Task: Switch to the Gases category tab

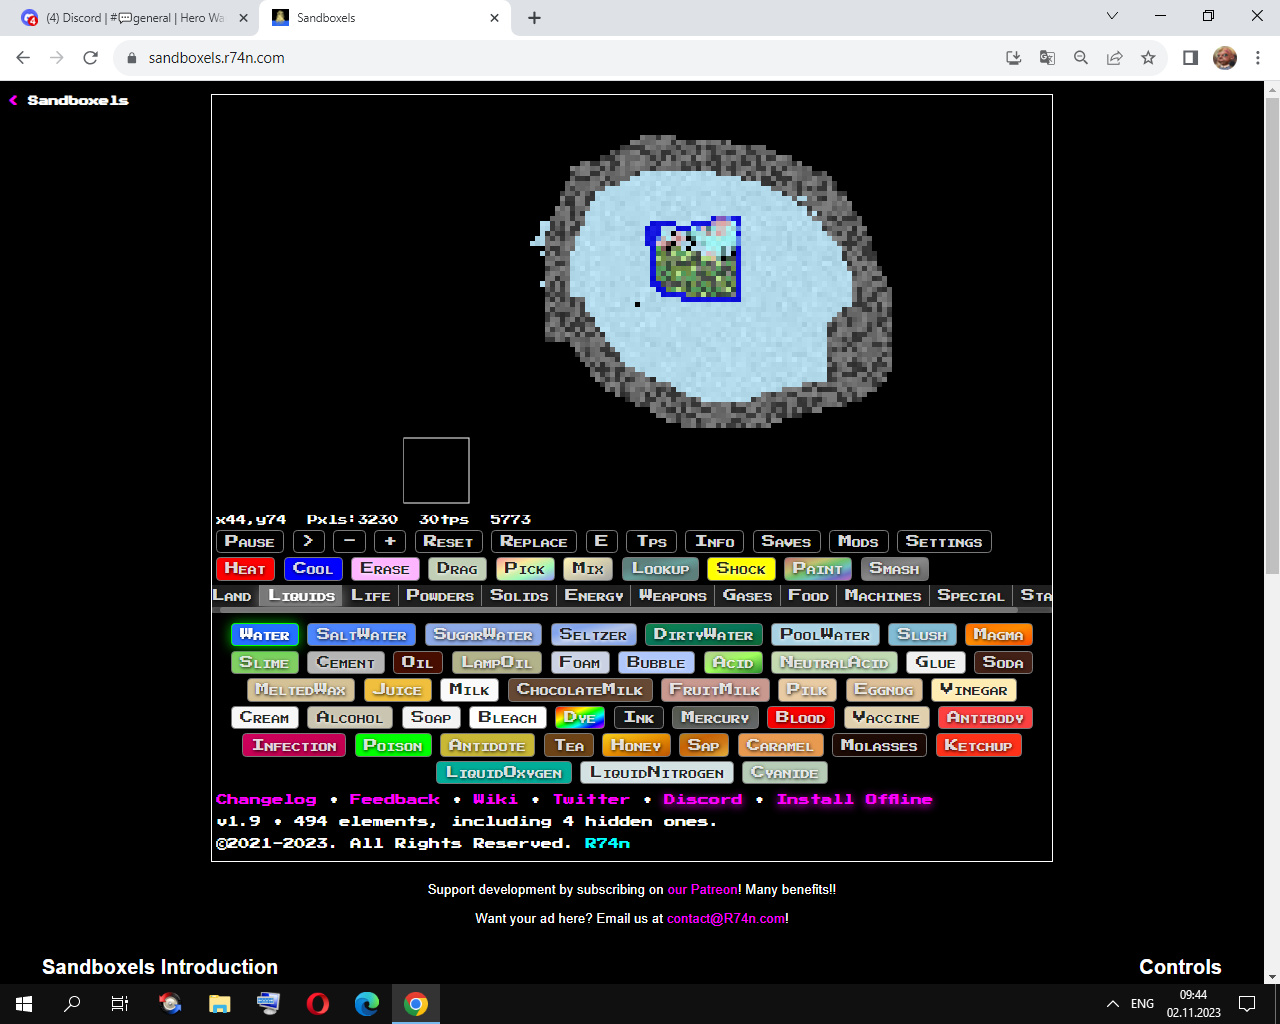Action: pyautogui.click(x=746, y=596)
